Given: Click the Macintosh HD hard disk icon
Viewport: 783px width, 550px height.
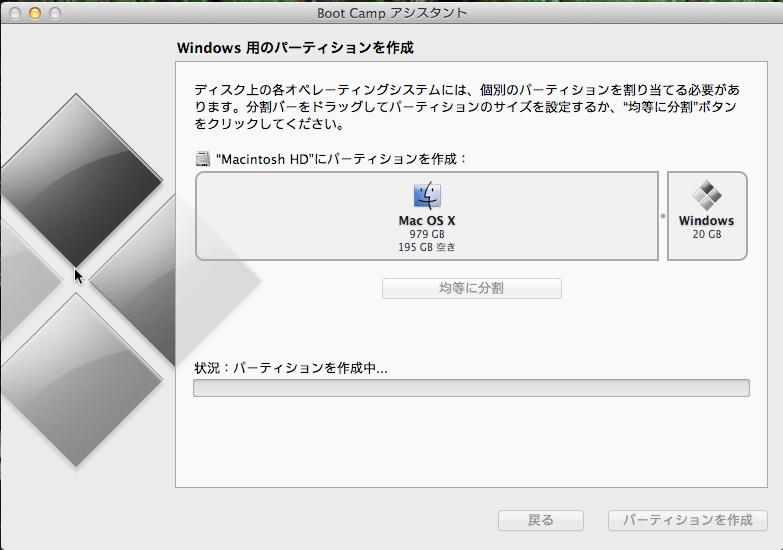Looking at the screenshot, I should [x=203, y=159].
